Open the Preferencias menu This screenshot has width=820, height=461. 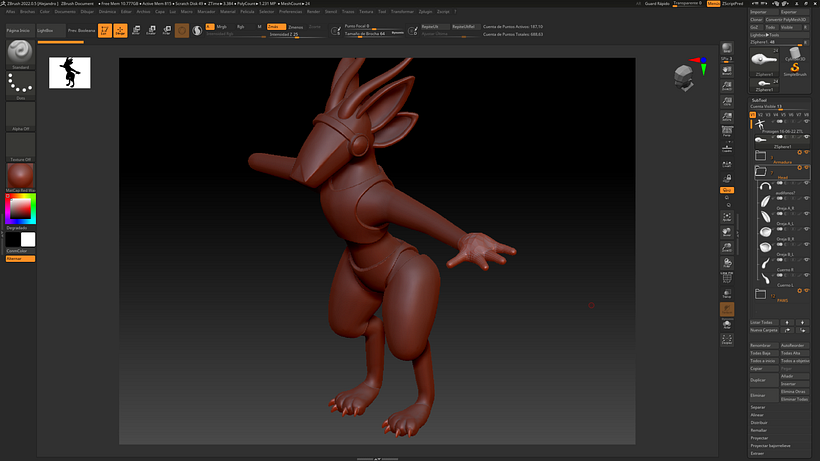click(x=290, y=11)
